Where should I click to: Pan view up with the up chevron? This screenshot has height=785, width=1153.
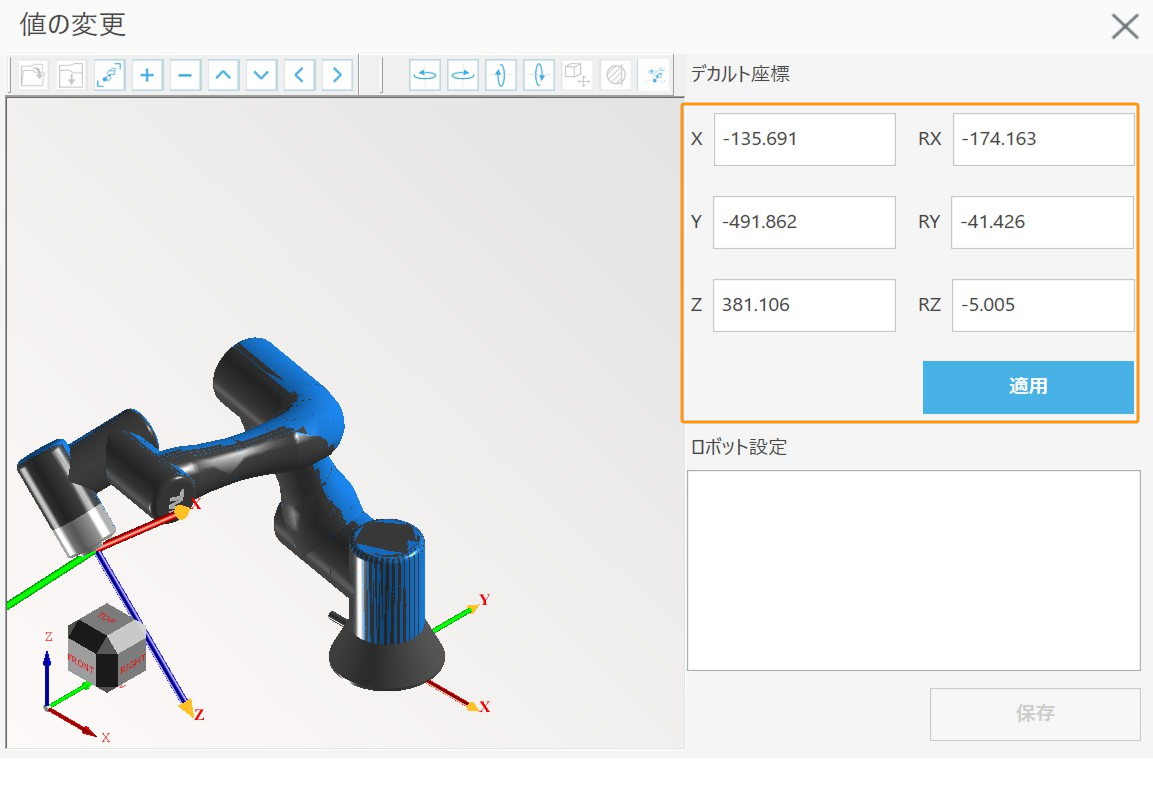click(x=224, y=75)
